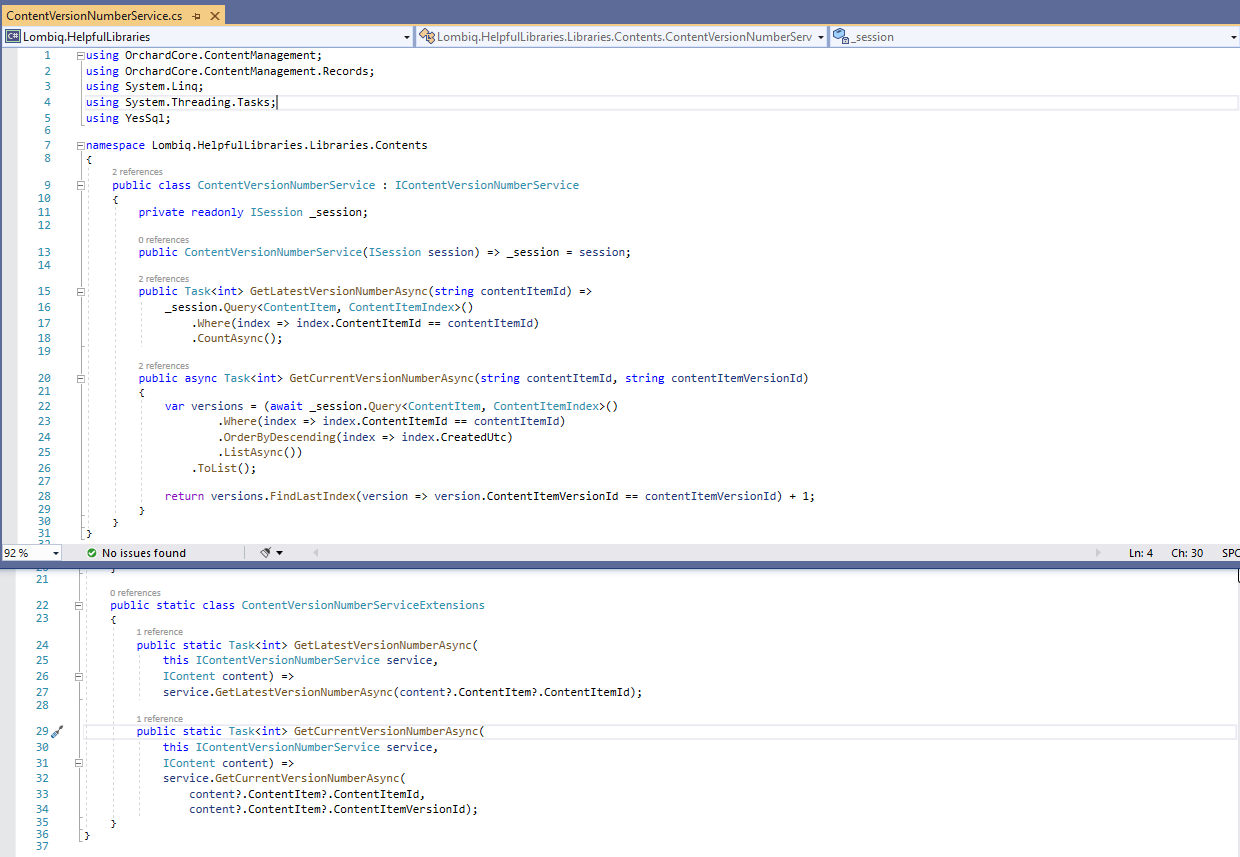Screen dimensions: 1240x857
Task: Click the screwdriver quick actions icon at line 29
Action: (57, 732)
